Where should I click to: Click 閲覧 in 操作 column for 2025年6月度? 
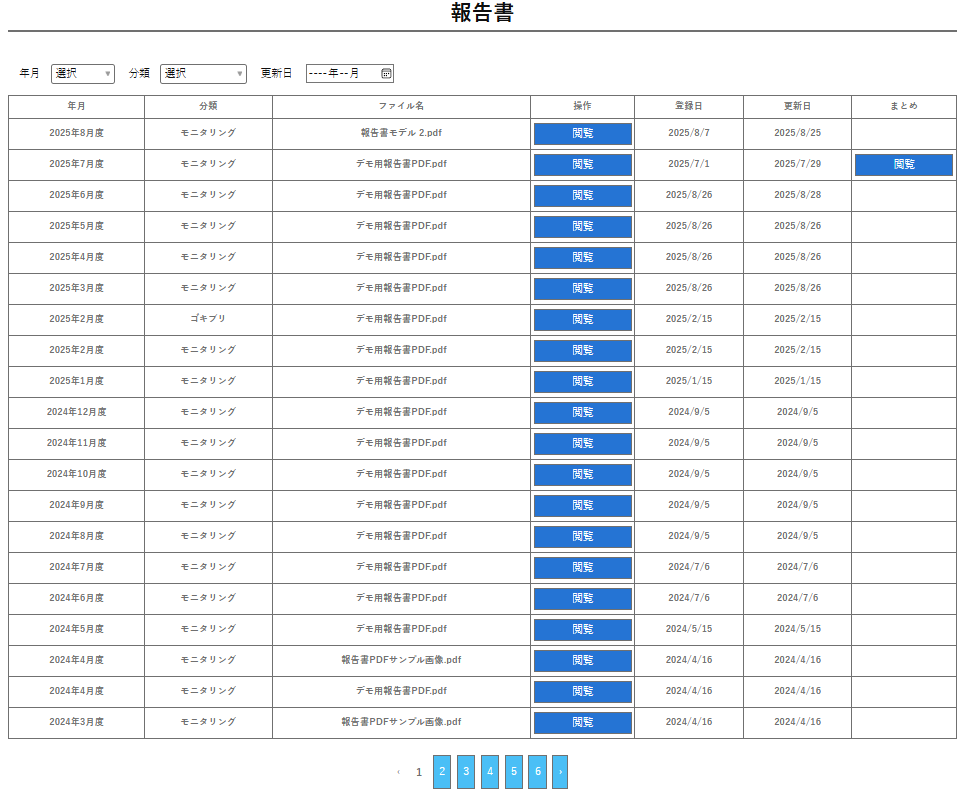click(582, 196)
